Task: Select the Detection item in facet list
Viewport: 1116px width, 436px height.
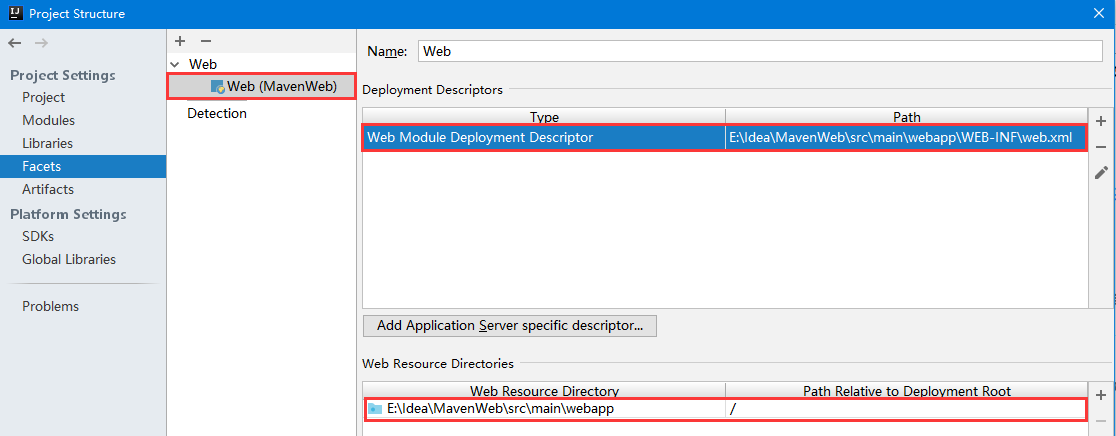Action: click(217, 113)
